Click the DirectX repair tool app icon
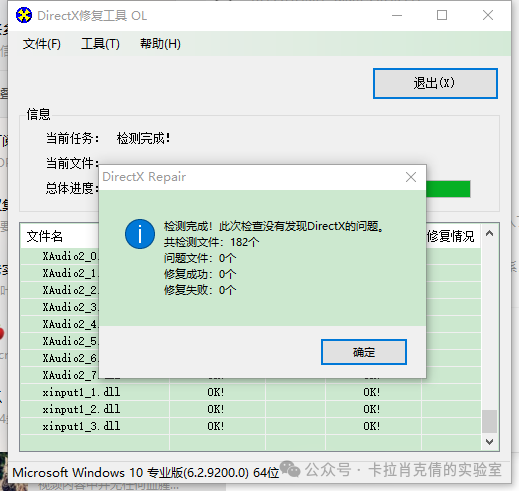519x491 pixels. pyautogui.click(x=24, y=15)
